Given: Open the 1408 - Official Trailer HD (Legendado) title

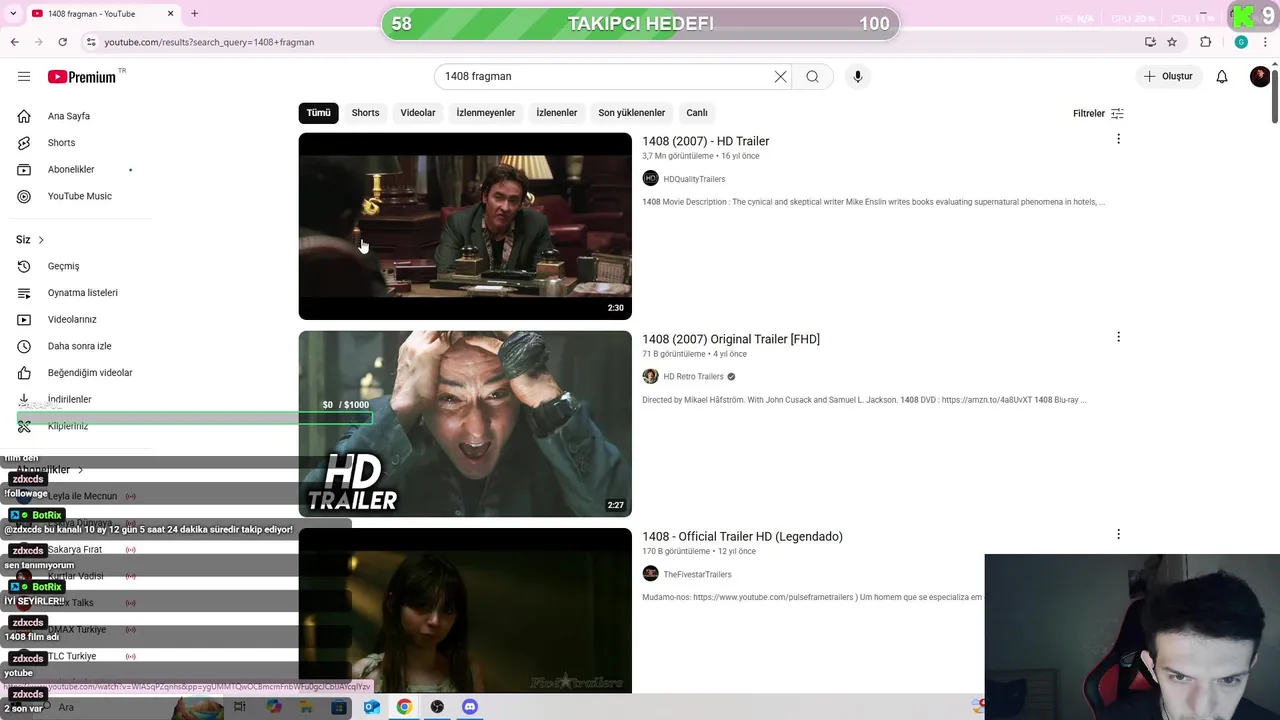Looking at the screenshot, I should pos(742,537).
